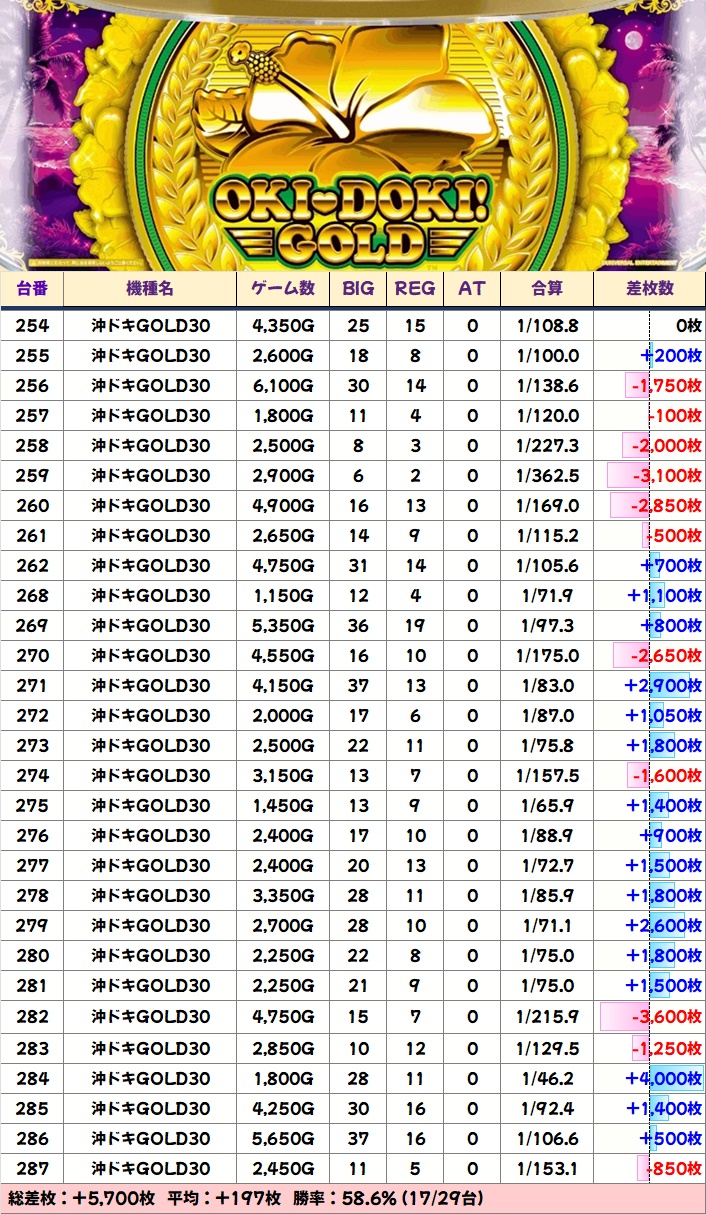Click the +900枚 difference value
The image size is (706, 1214).
(x=672, y=835)
